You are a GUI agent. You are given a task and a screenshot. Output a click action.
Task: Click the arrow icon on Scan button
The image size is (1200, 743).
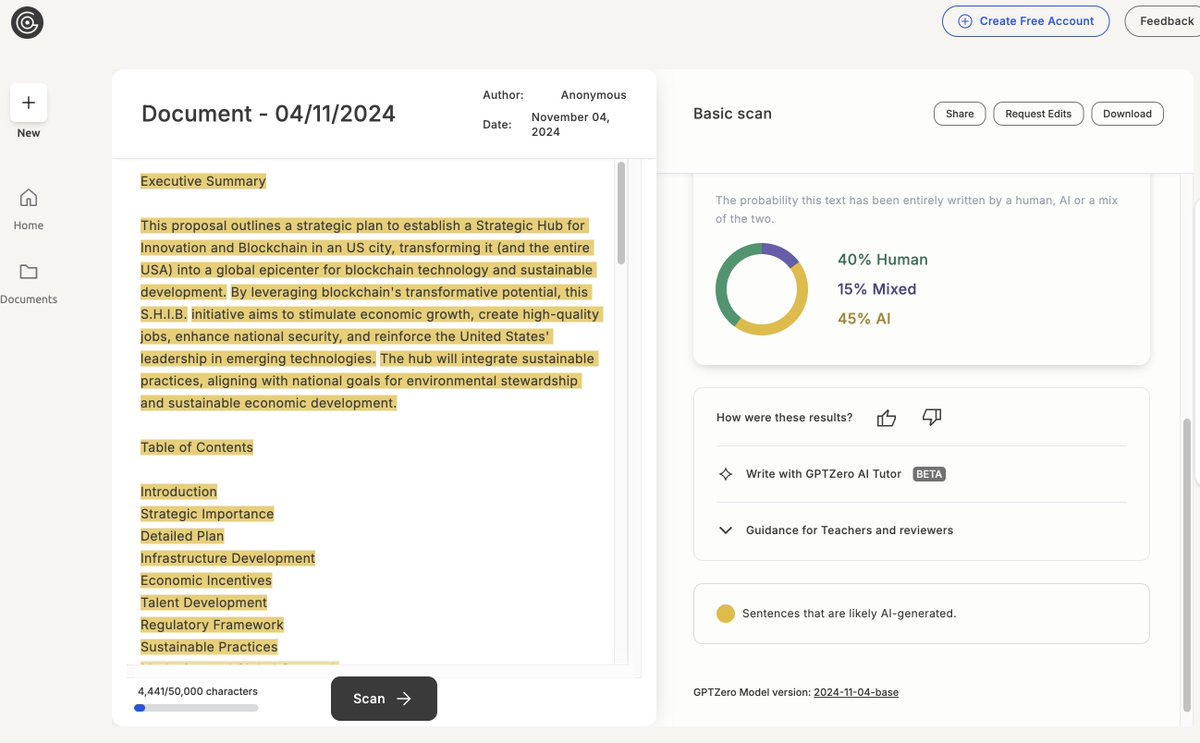click(404, 699)
